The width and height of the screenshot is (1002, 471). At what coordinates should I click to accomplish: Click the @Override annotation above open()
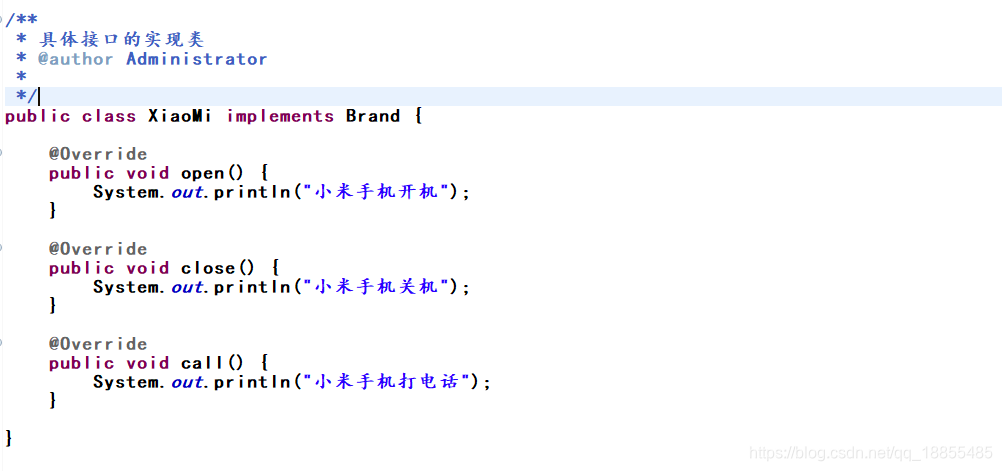click(x=98, y=154)
